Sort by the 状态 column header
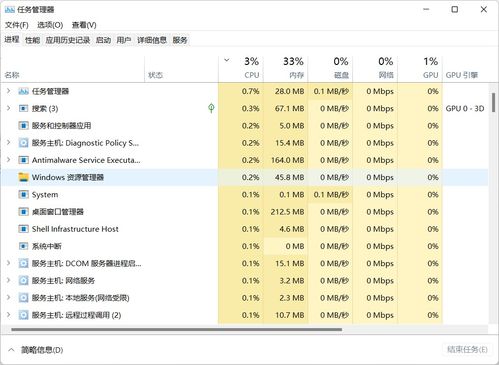Screen dimensions: 499x365 click(182, 68)
